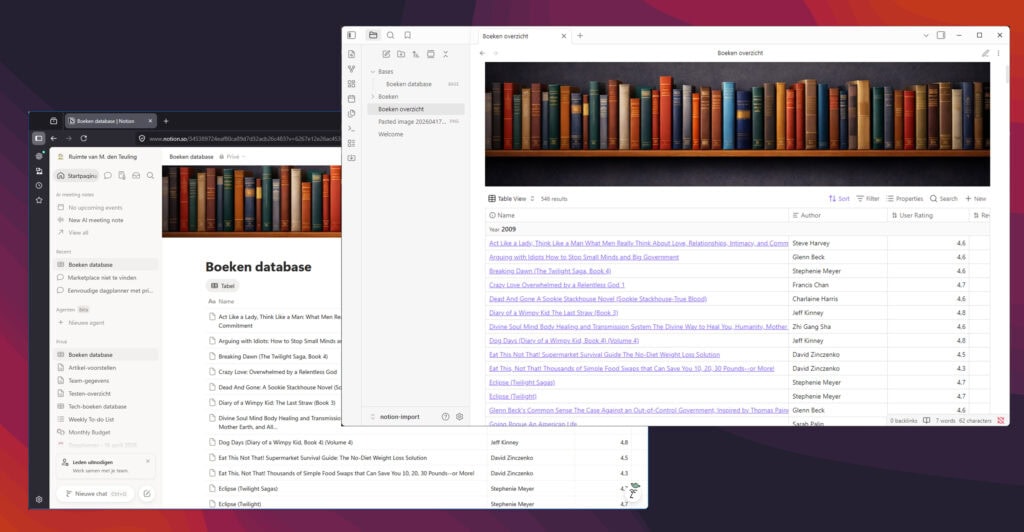This screenshot has height=532, width=1024.
Task: Open the Ruimte van M. den Teuling workspace switcher
Action: (98, 157)
